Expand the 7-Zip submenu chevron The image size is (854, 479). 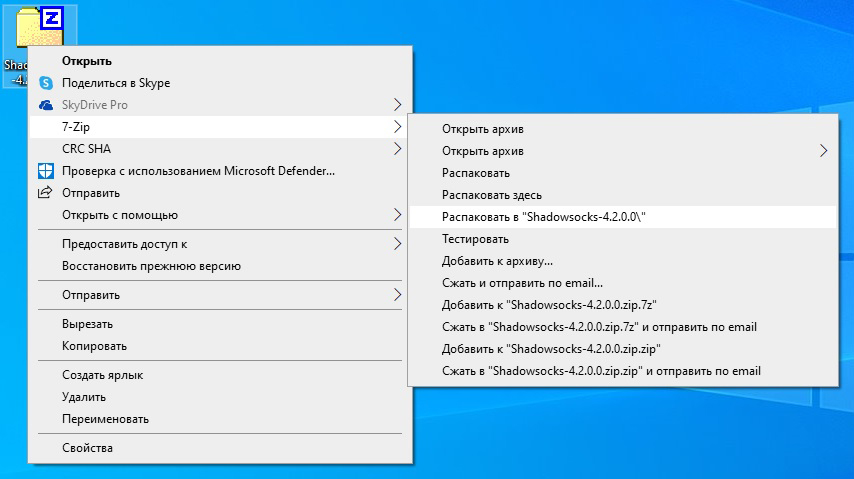pos(398,126)
